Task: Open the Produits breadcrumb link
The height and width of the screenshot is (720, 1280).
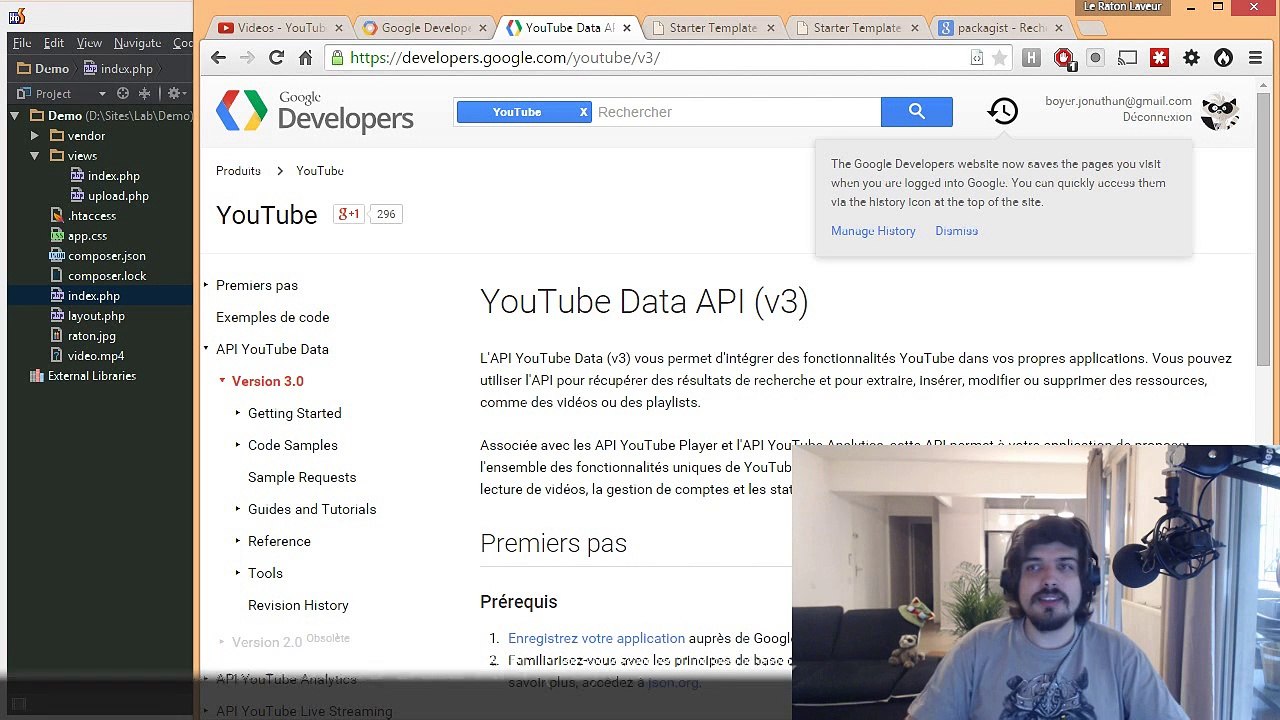Action: pyautogui.click(x=238, y=171)
